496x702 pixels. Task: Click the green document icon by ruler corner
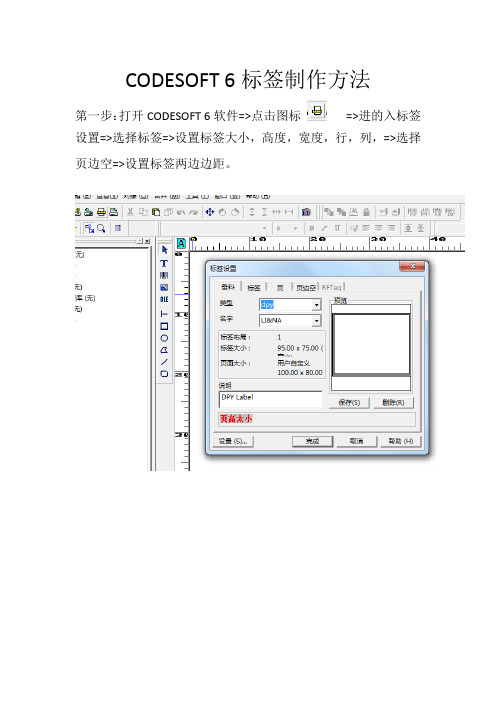click(181, 243)
